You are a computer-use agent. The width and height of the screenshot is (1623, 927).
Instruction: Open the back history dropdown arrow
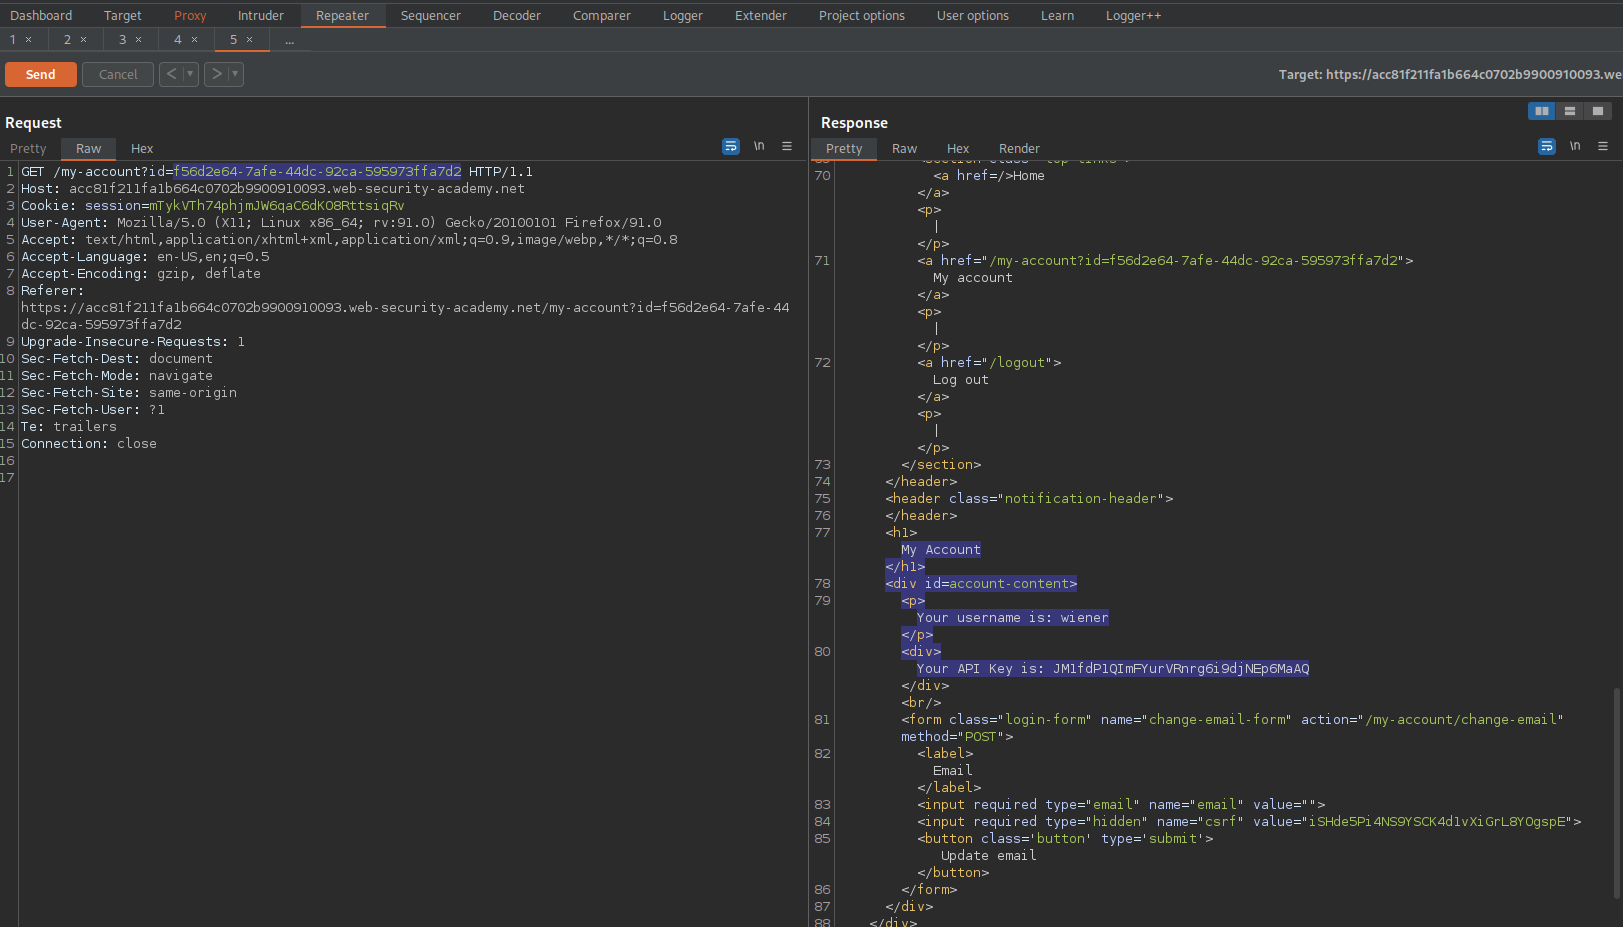coord(191,74)
